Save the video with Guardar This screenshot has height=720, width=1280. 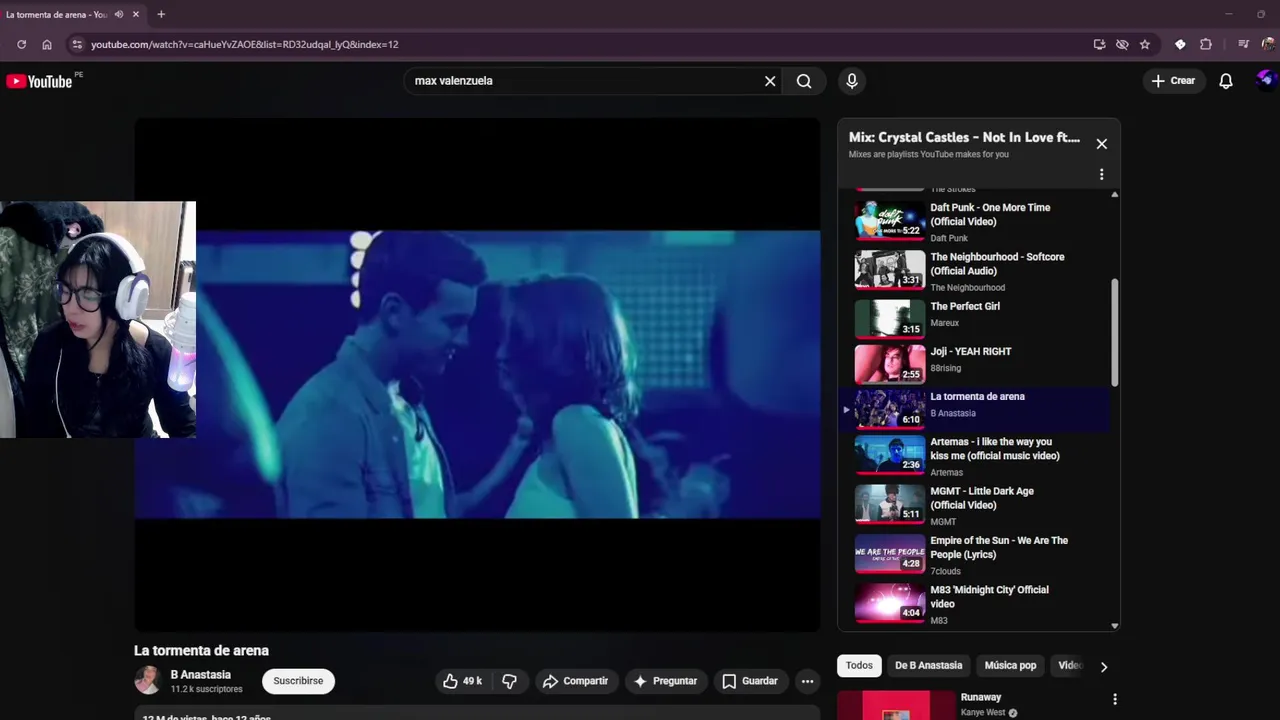point(750,681)
